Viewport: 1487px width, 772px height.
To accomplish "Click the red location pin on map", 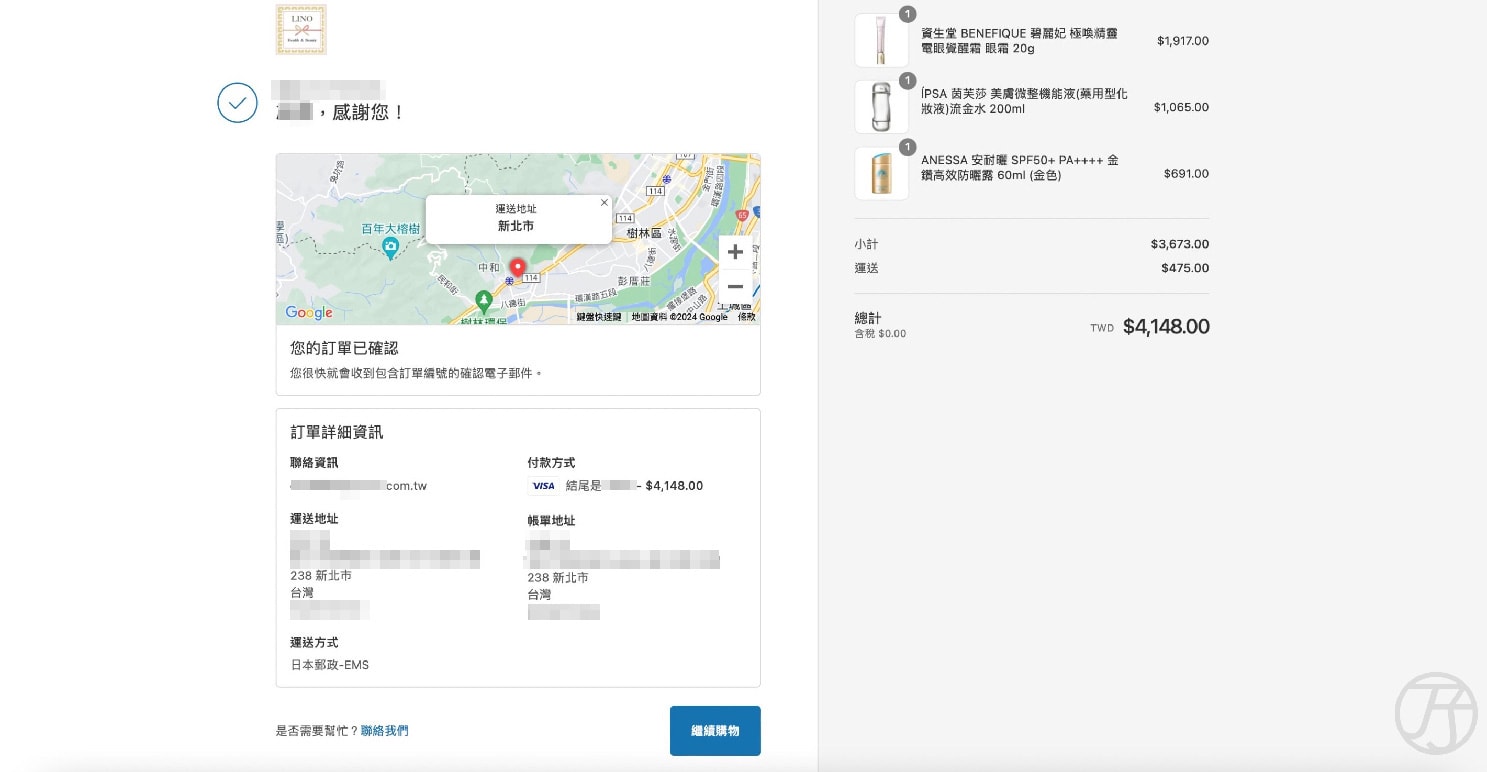I will point(517,268).
